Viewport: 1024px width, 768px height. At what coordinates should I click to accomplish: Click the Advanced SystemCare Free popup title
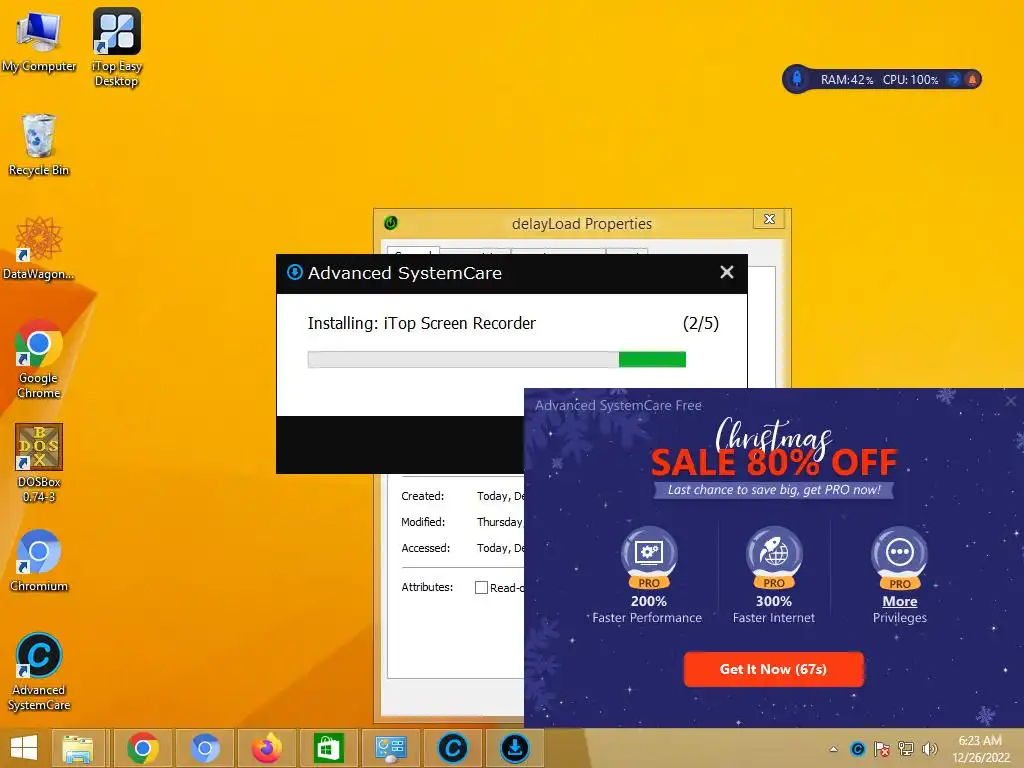pyautogui.click(x=618, y=406)
